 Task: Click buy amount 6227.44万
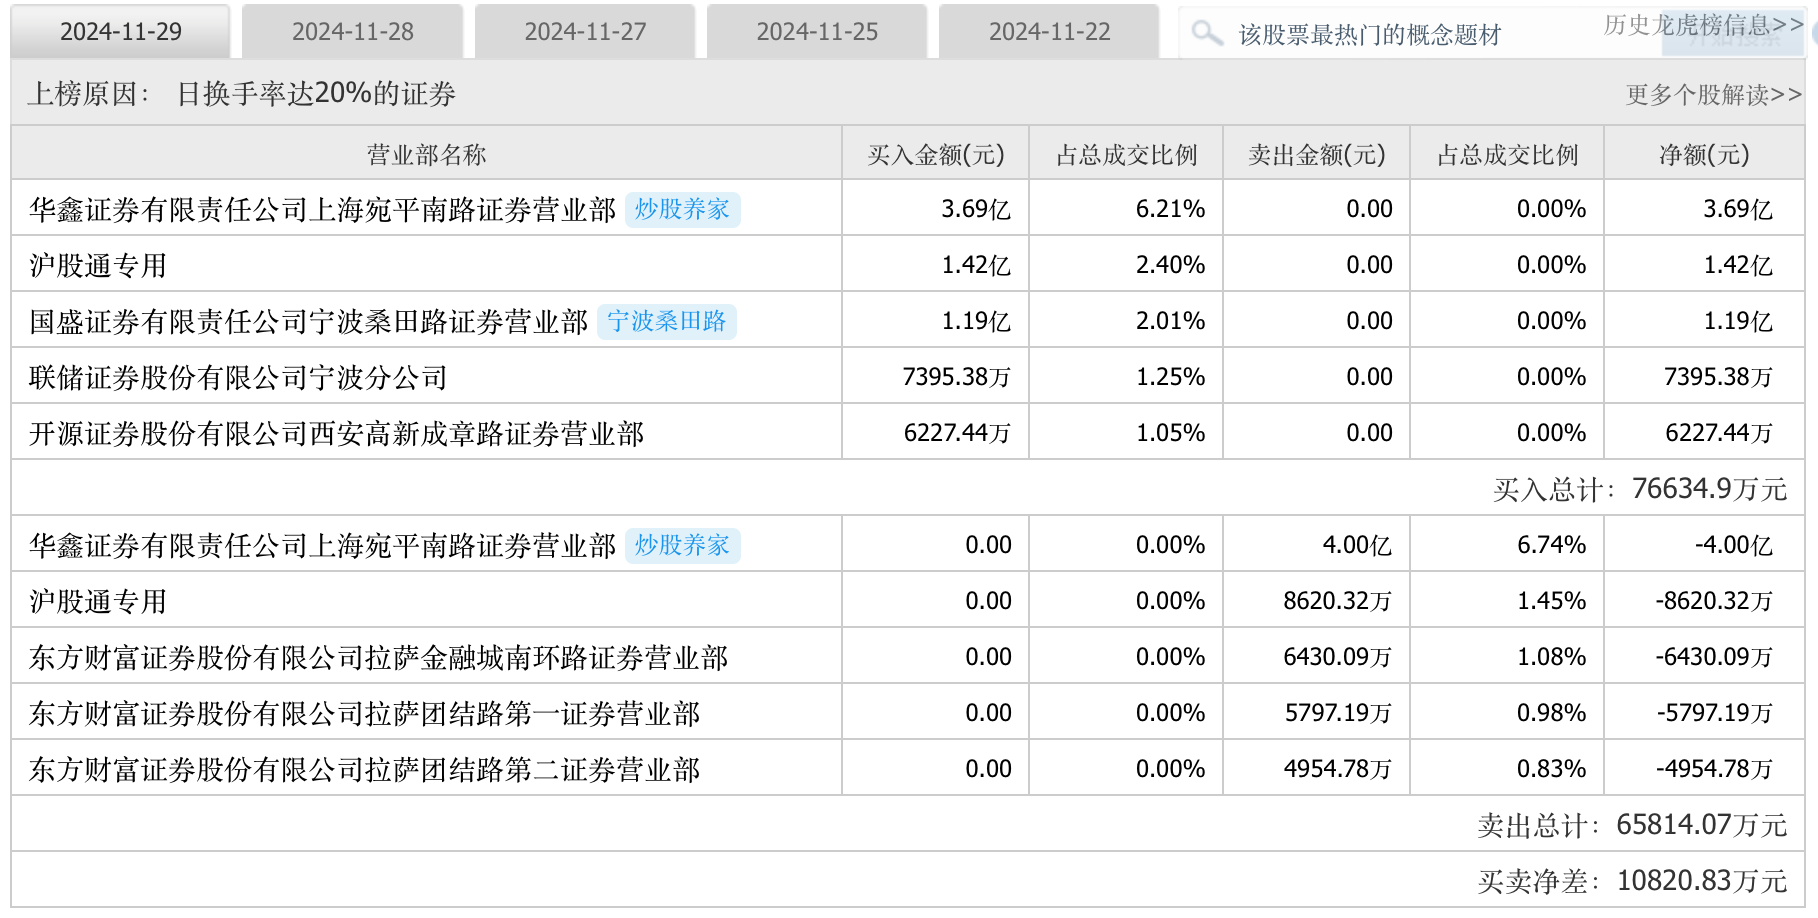pyautogui.click(x=957, y=433)
